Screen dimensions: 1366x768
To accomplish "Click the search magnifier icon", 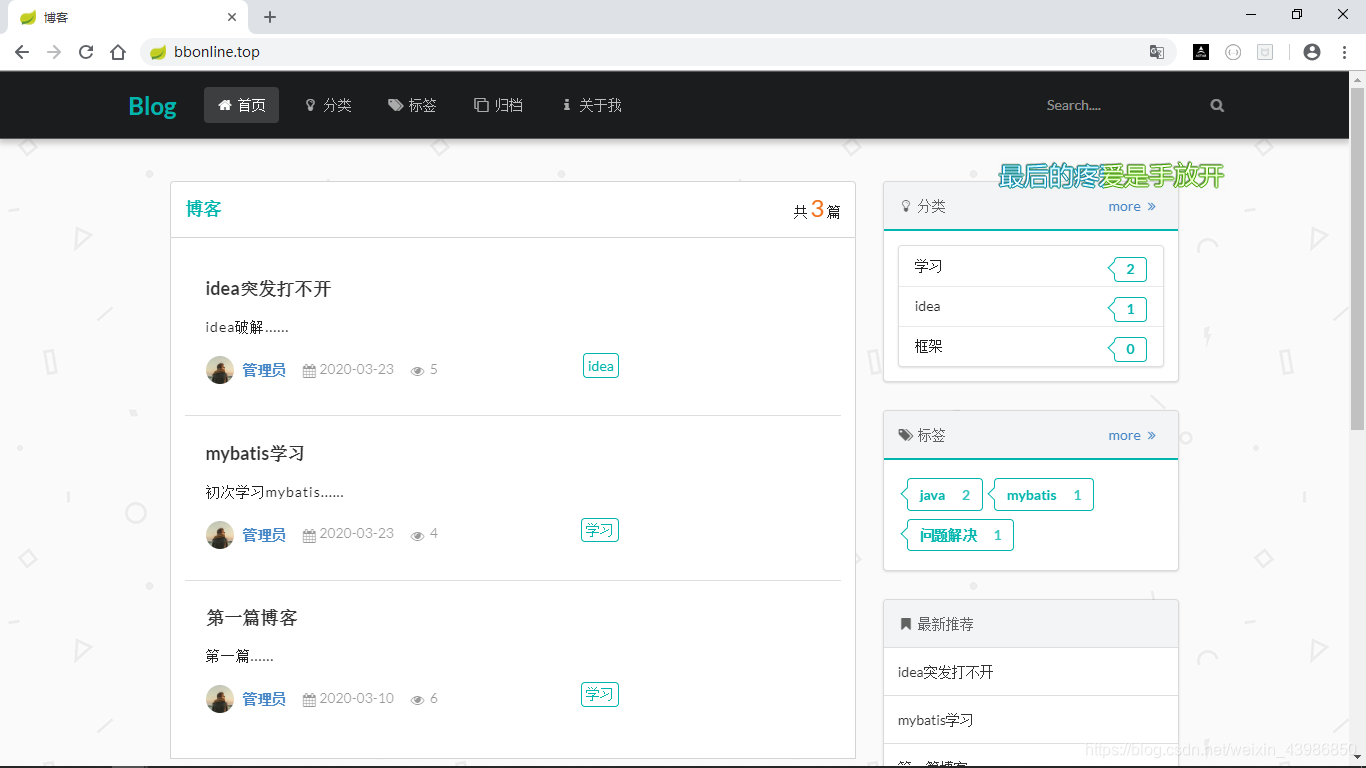I will pyautogui.click(x=1217, y=105).
